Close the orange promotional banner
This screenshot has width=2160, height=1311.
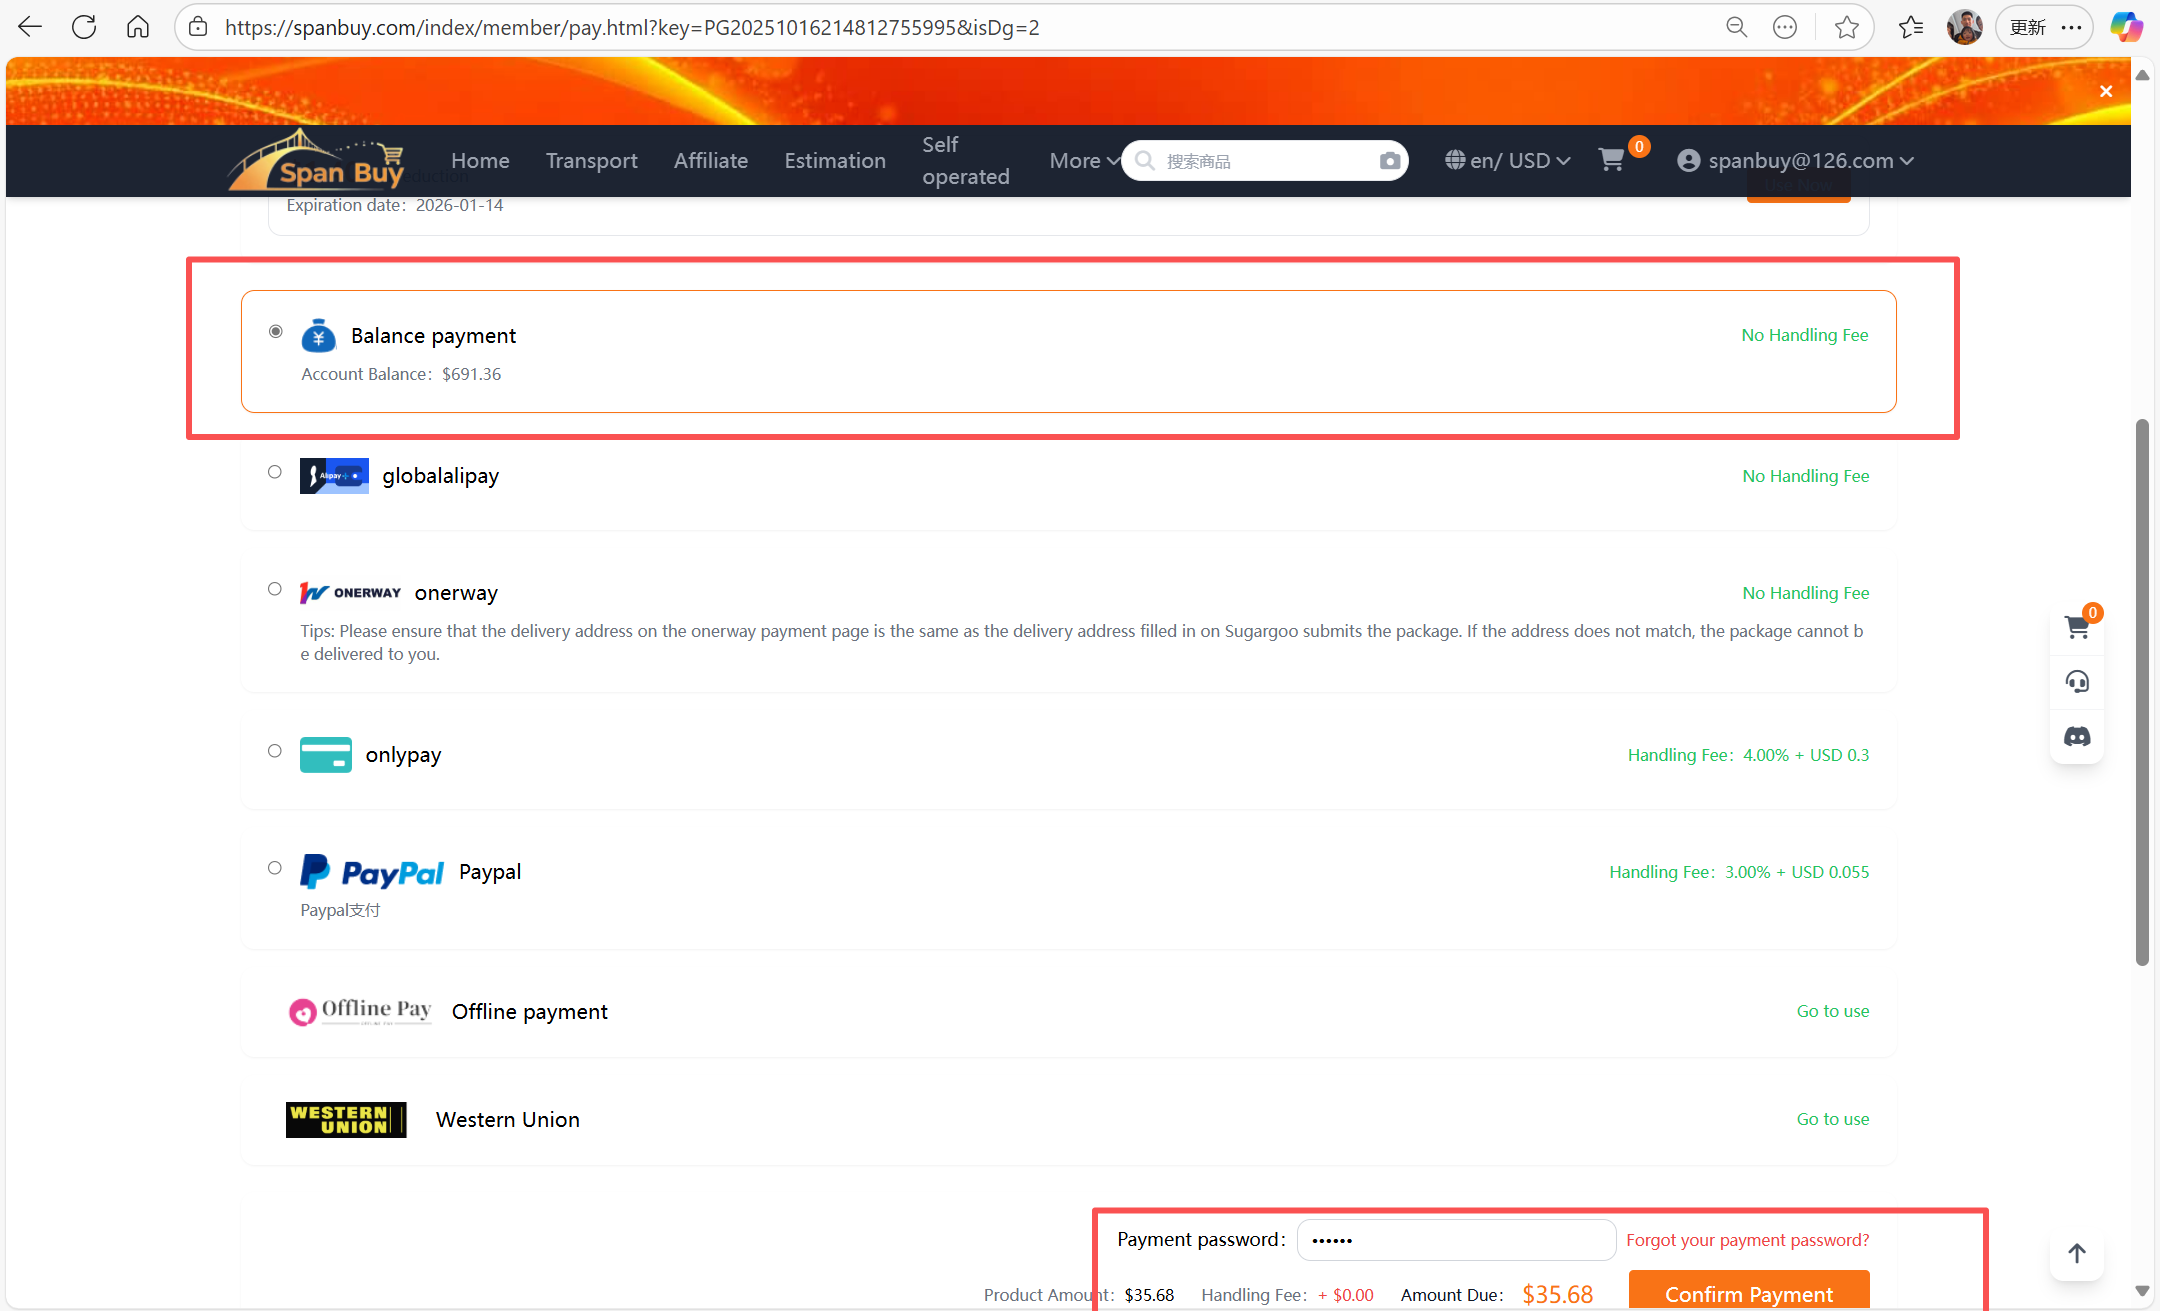(x=2106, y=91)
